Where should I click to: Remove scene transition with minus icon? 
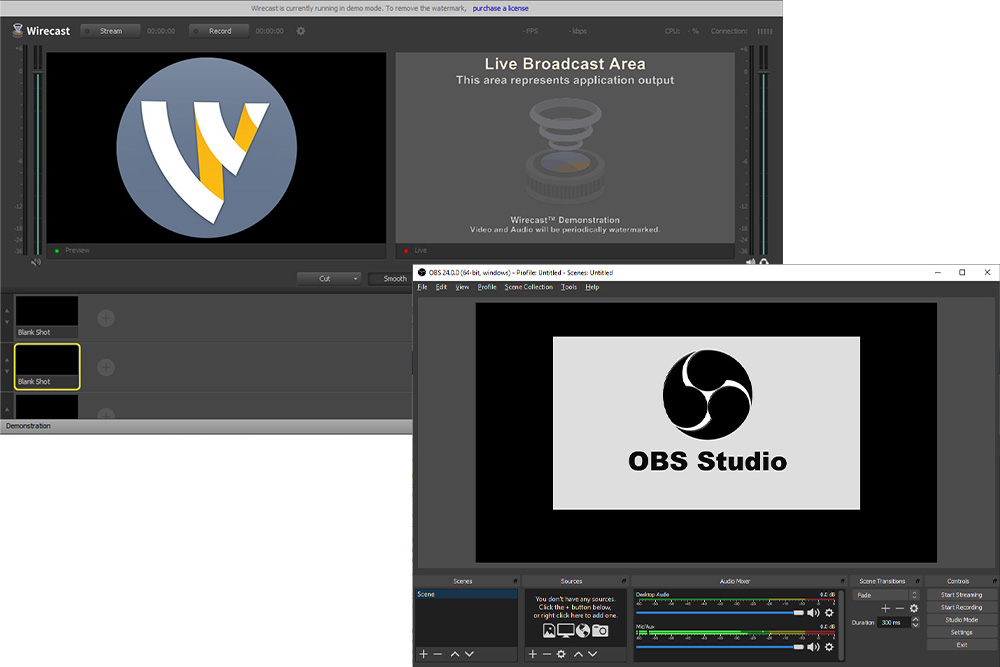(899, 608)
